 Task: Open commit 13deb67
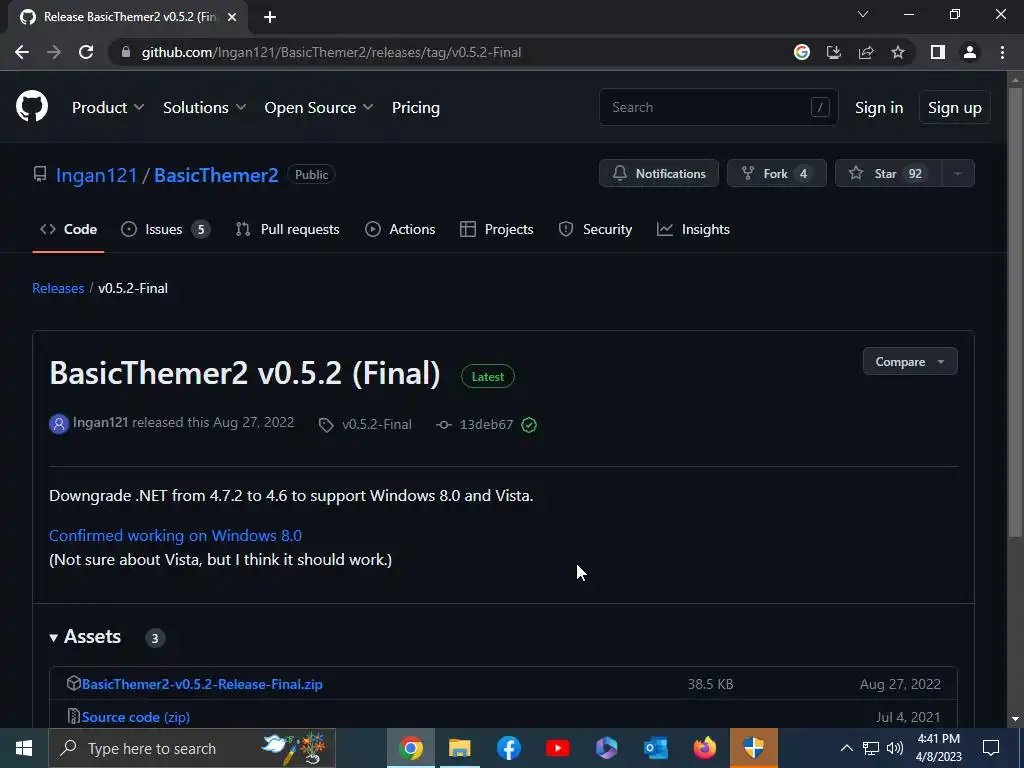pos(487,424)
